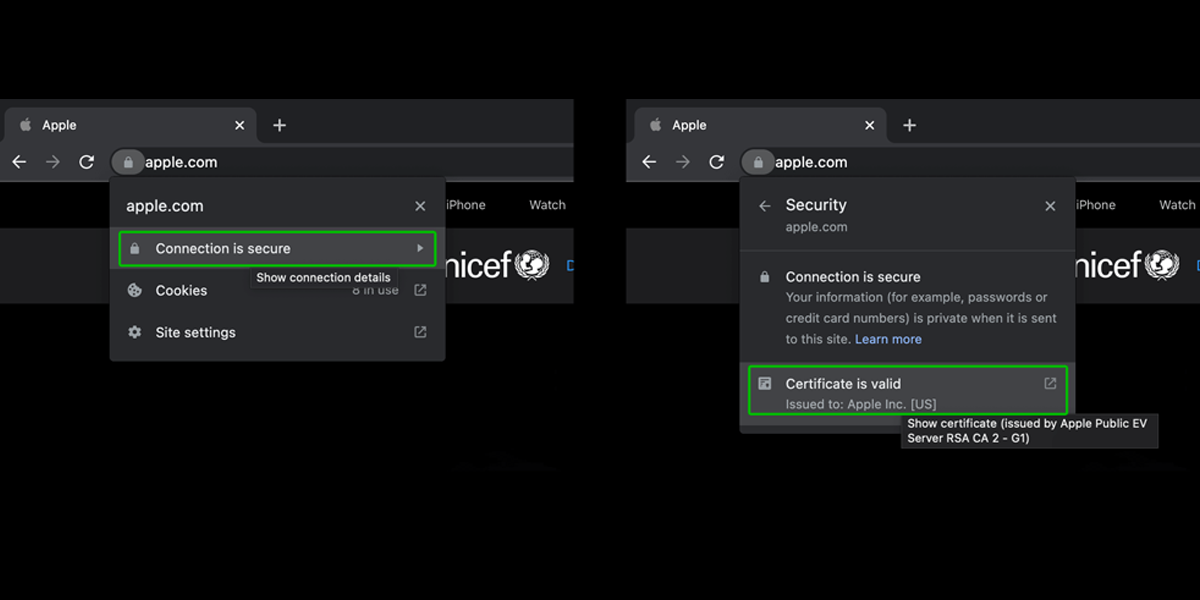Viewport: 1200px width, 600px height.
Task: Open a new tab in right browser window
Action: click(x=910, y=125)
